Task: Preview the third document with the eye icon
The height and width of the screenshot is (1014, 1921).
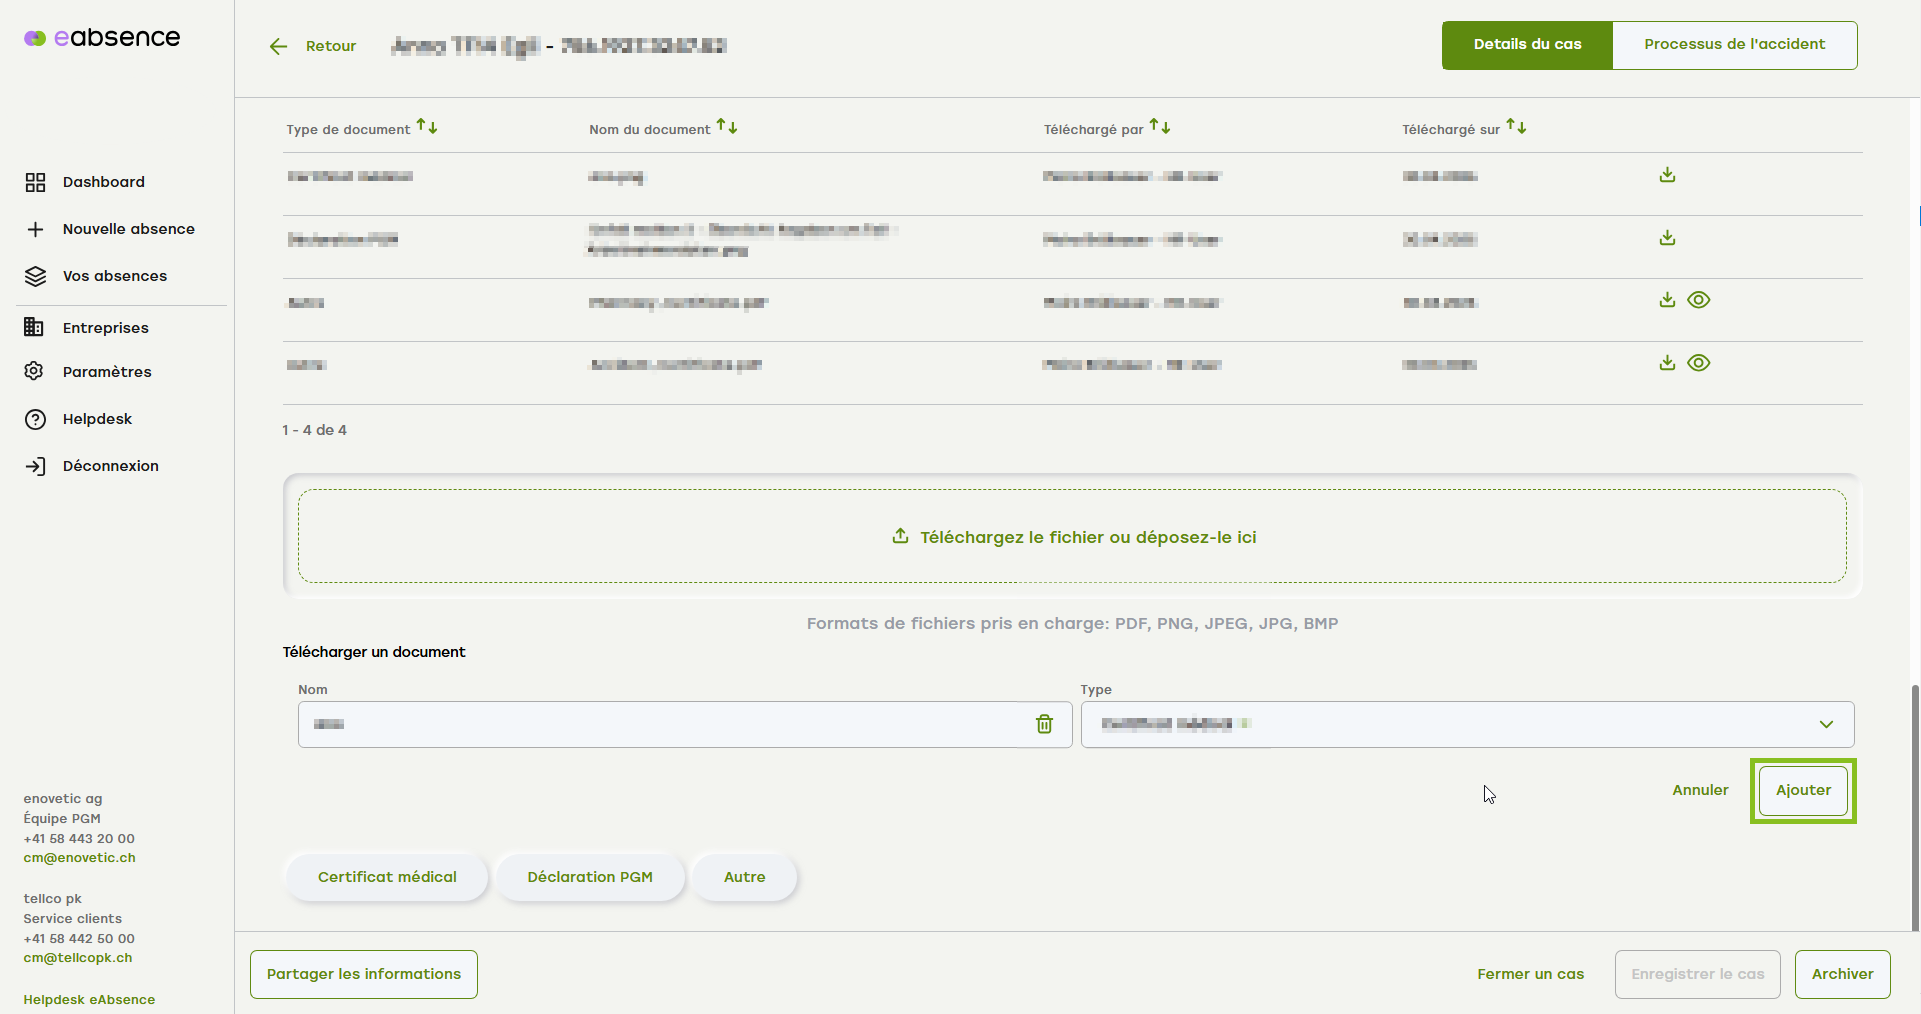Action: coord(1698,300)
